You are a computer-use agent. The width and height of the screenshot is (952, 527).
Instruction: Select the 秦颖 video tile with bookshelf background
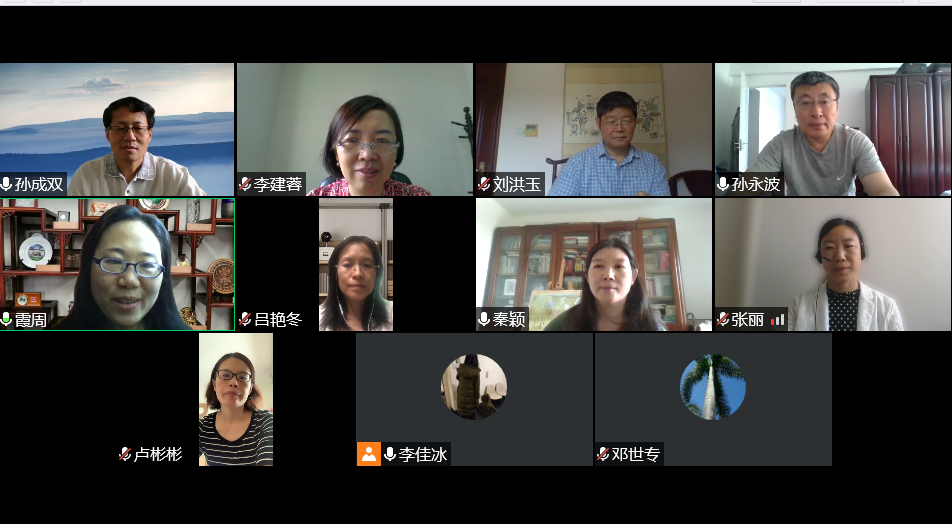[x=594, y=265]
